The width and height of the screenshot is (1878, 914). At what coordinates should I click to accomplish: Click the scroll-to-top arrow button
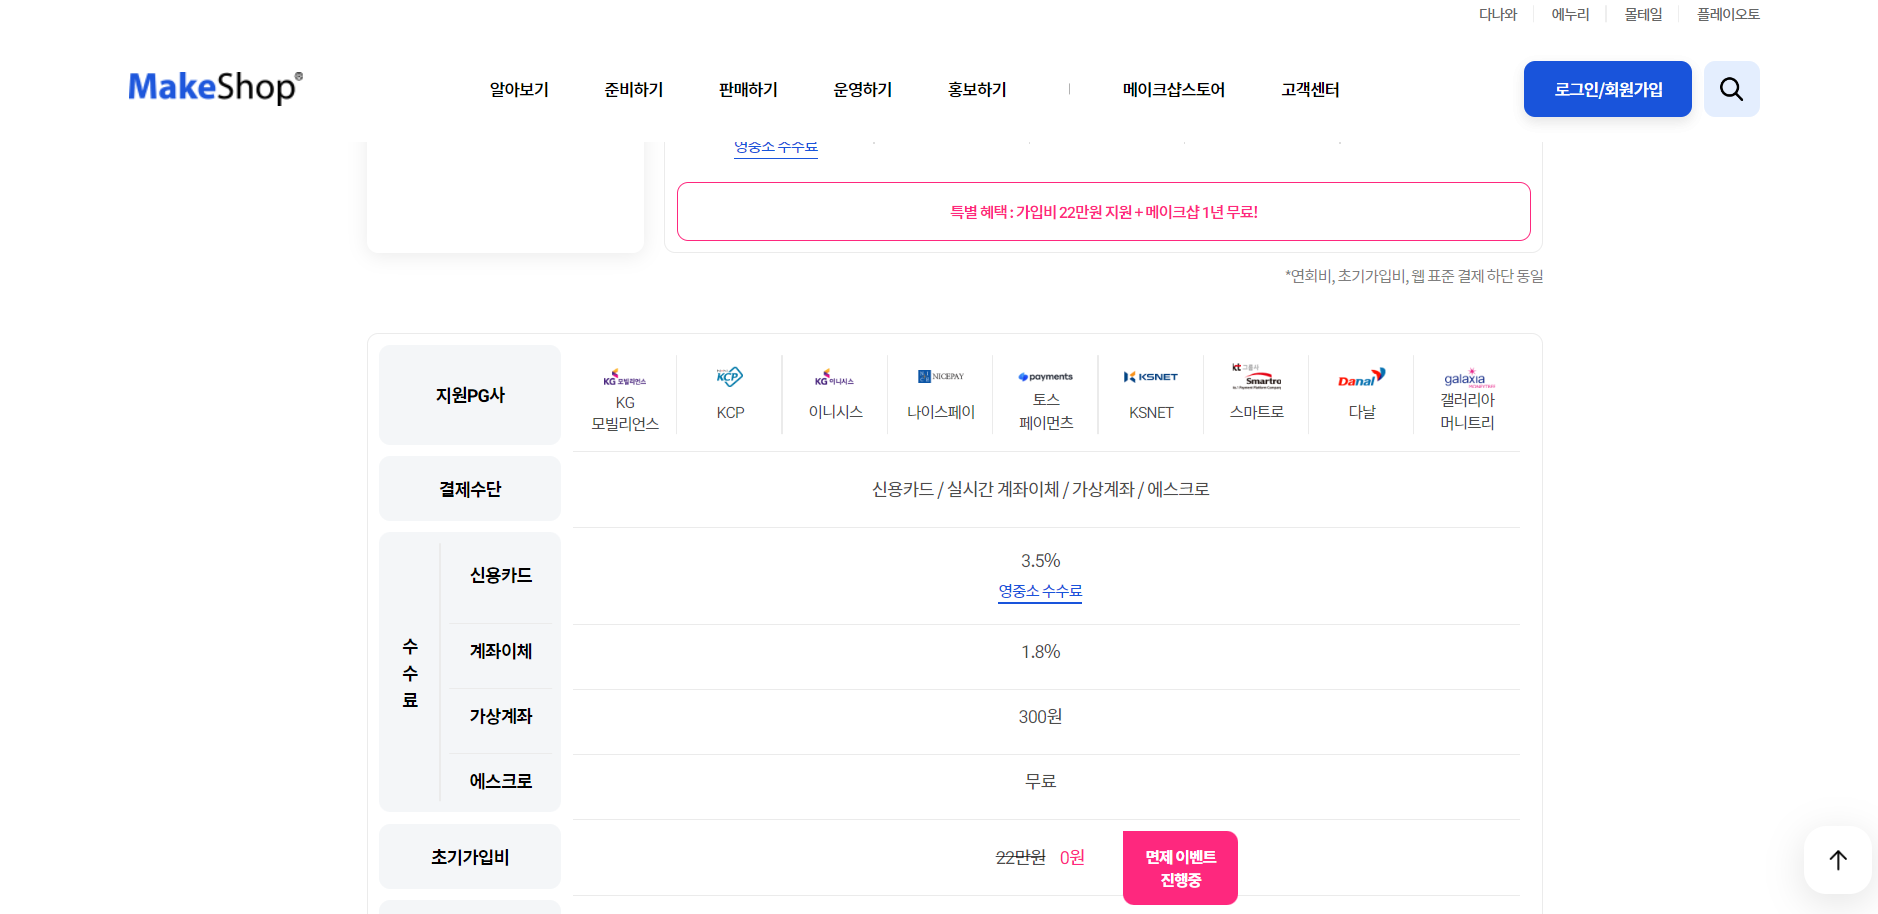(x=1837, y=860)
